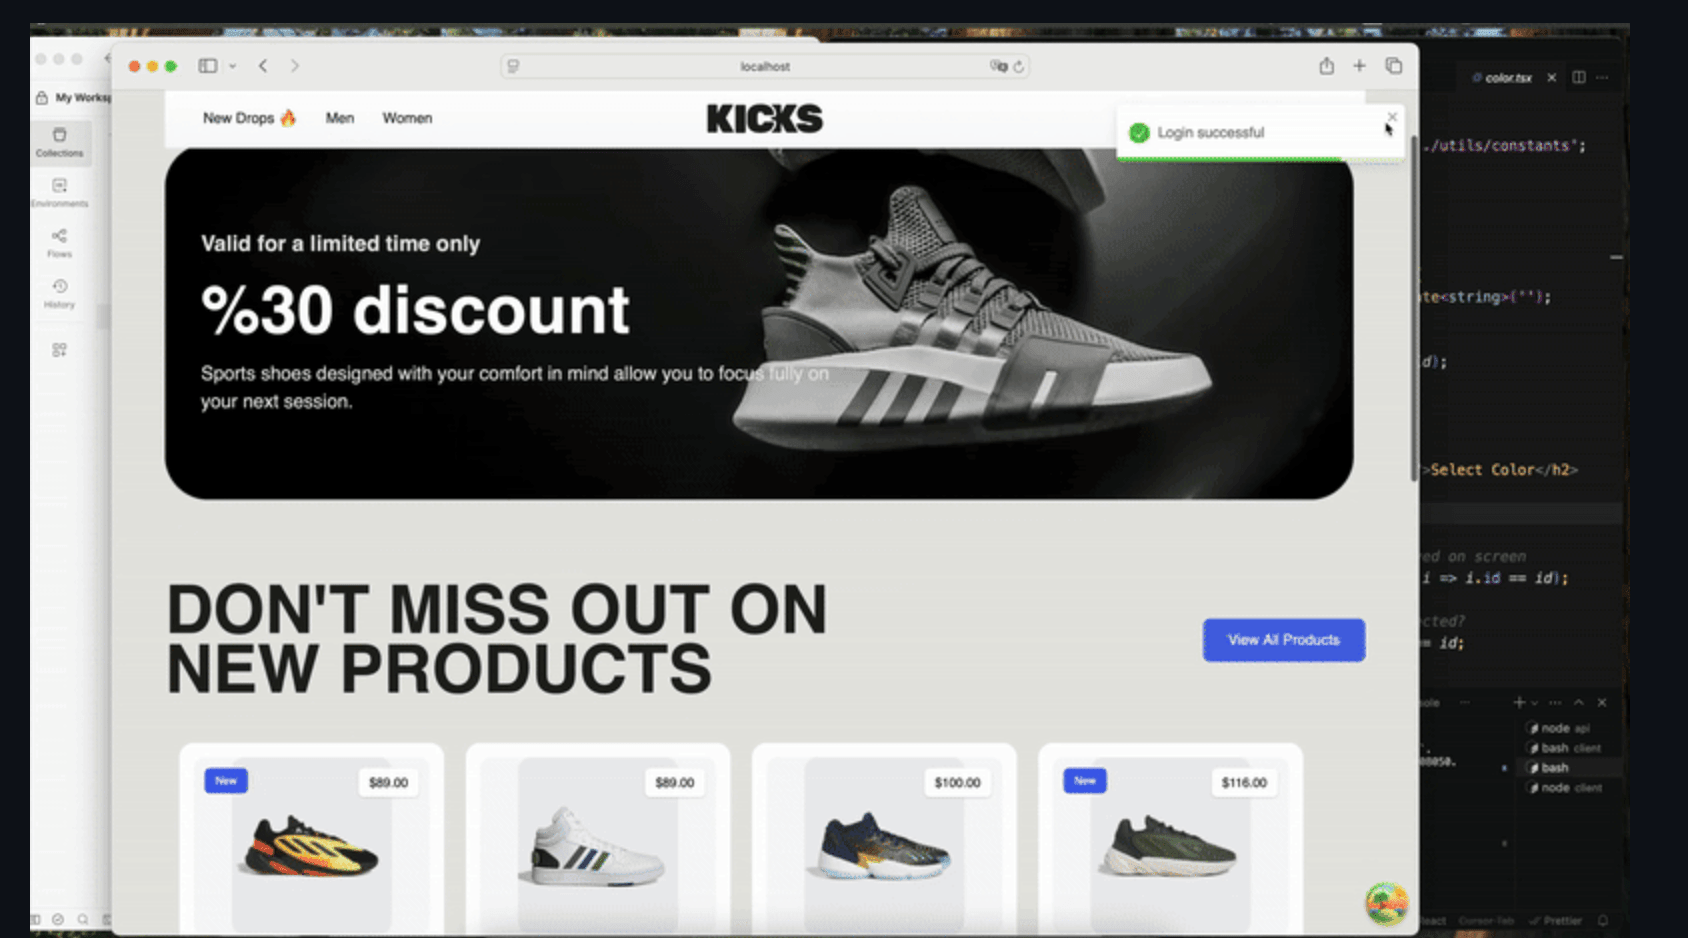Screen dimensions: 1688x938
Task: Open Flows in the Postman sidebar
Action: point(60,243)
